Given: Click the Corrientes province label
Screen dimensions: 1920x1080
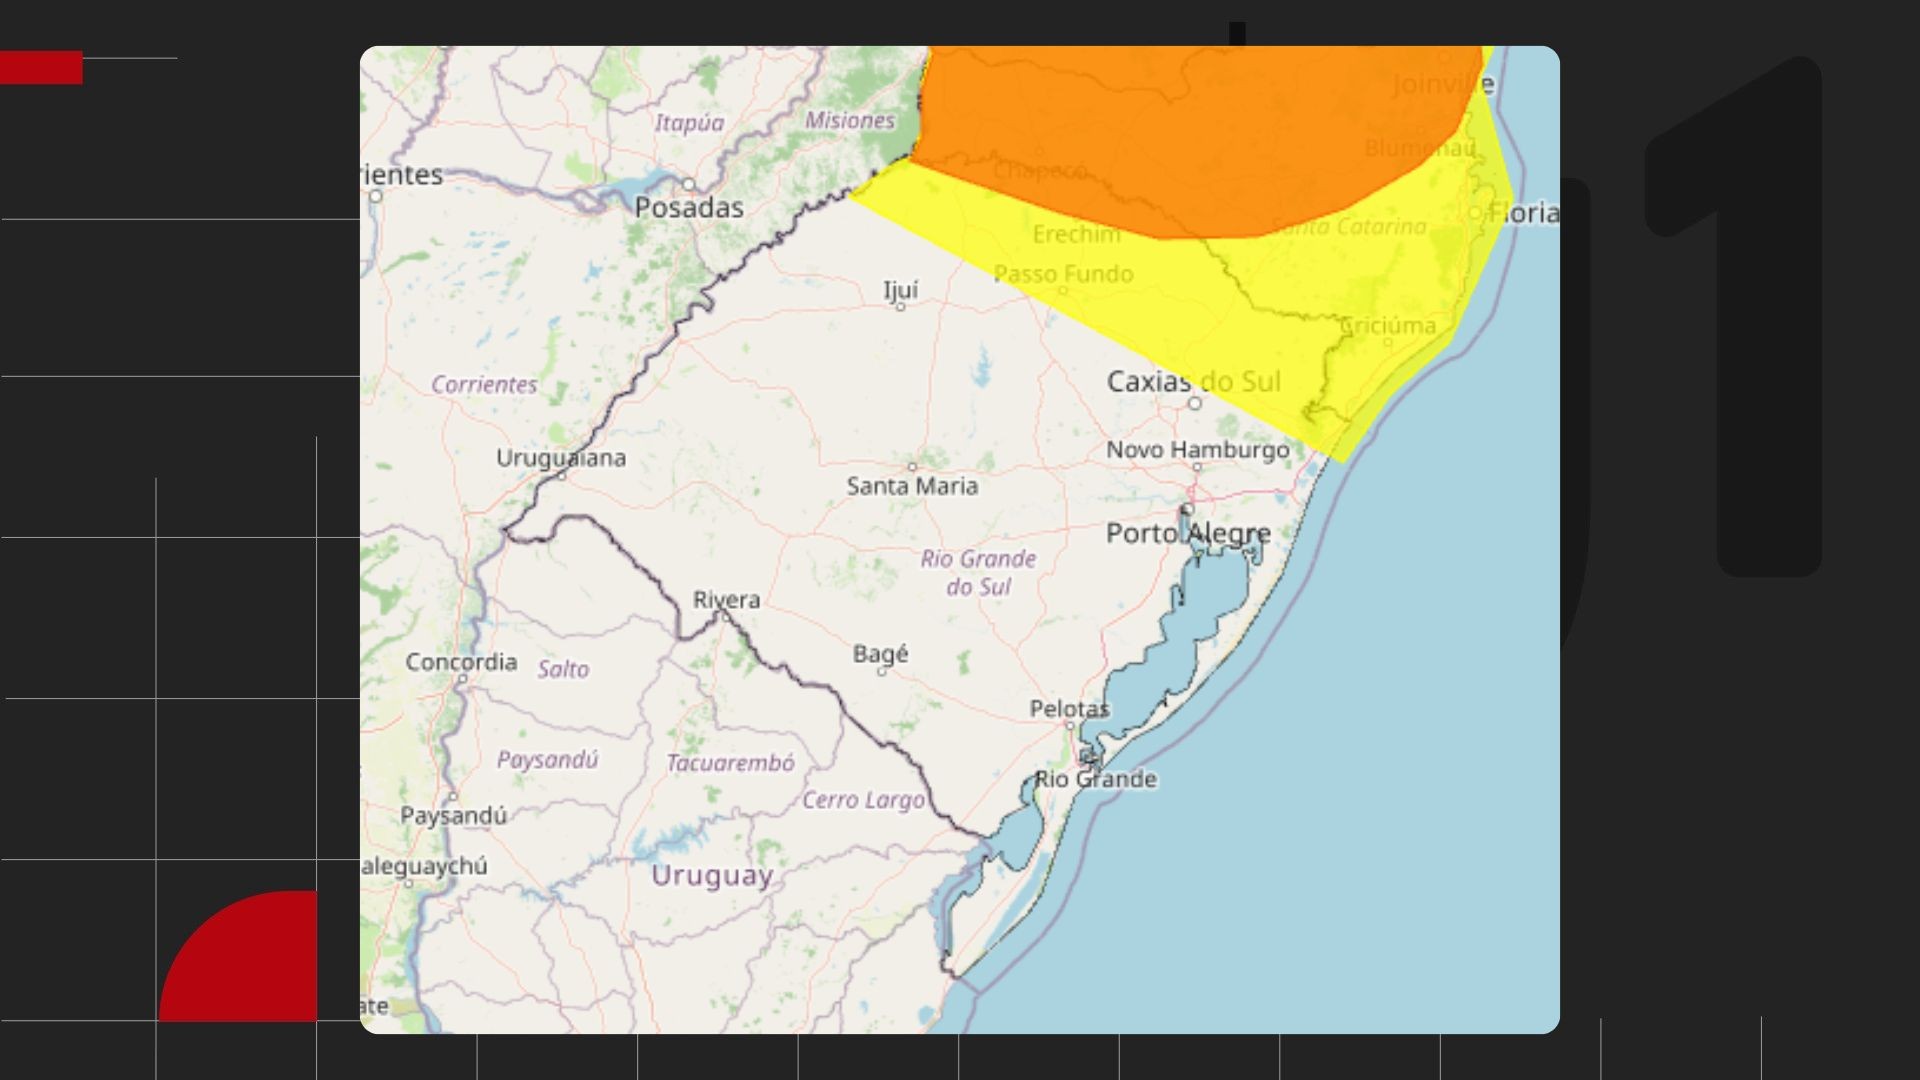Looking at the screenshot, I should 484,384.
